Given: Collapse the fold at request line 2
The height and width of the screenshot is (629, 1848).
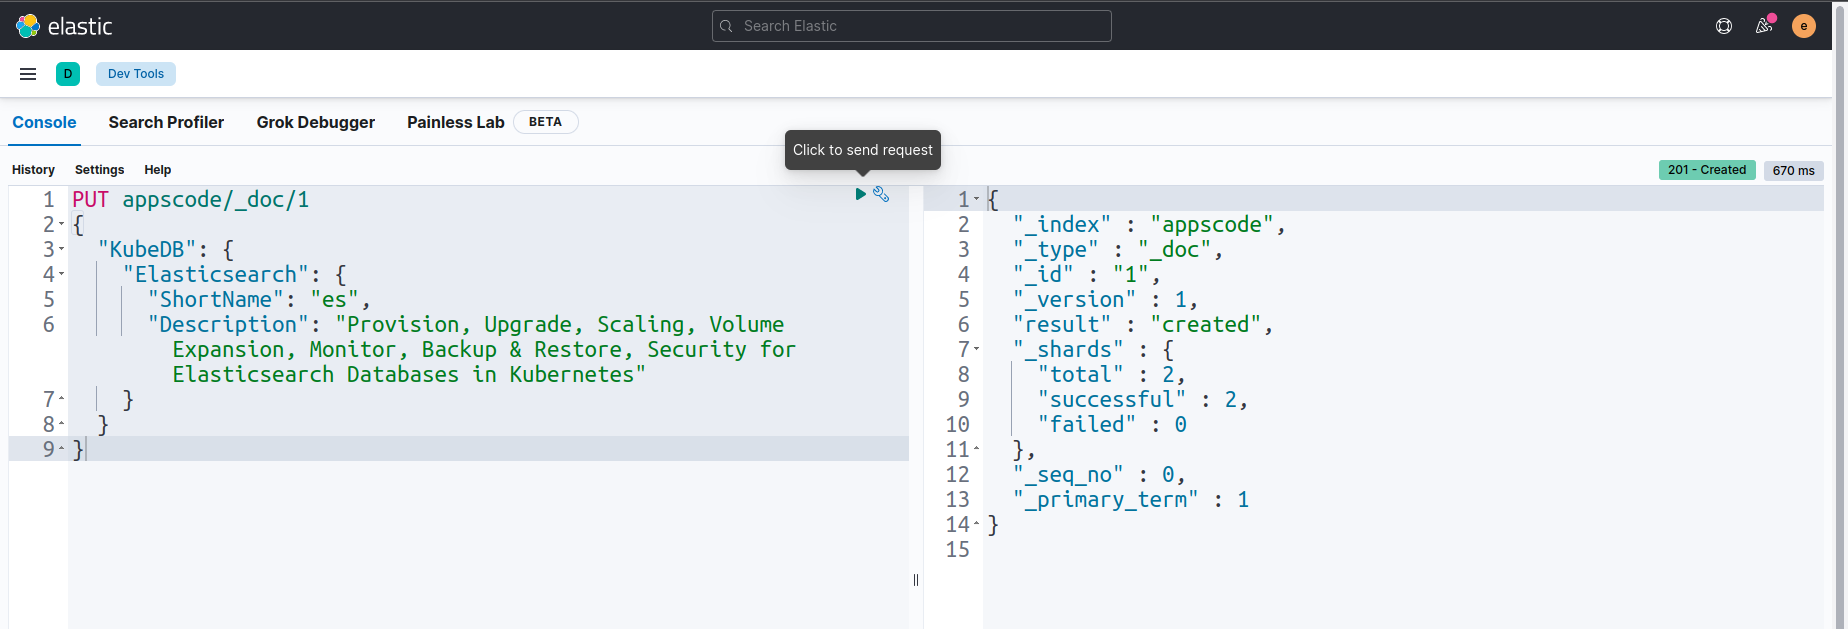Looking at the screenshot, I should (x=62, y=225).
